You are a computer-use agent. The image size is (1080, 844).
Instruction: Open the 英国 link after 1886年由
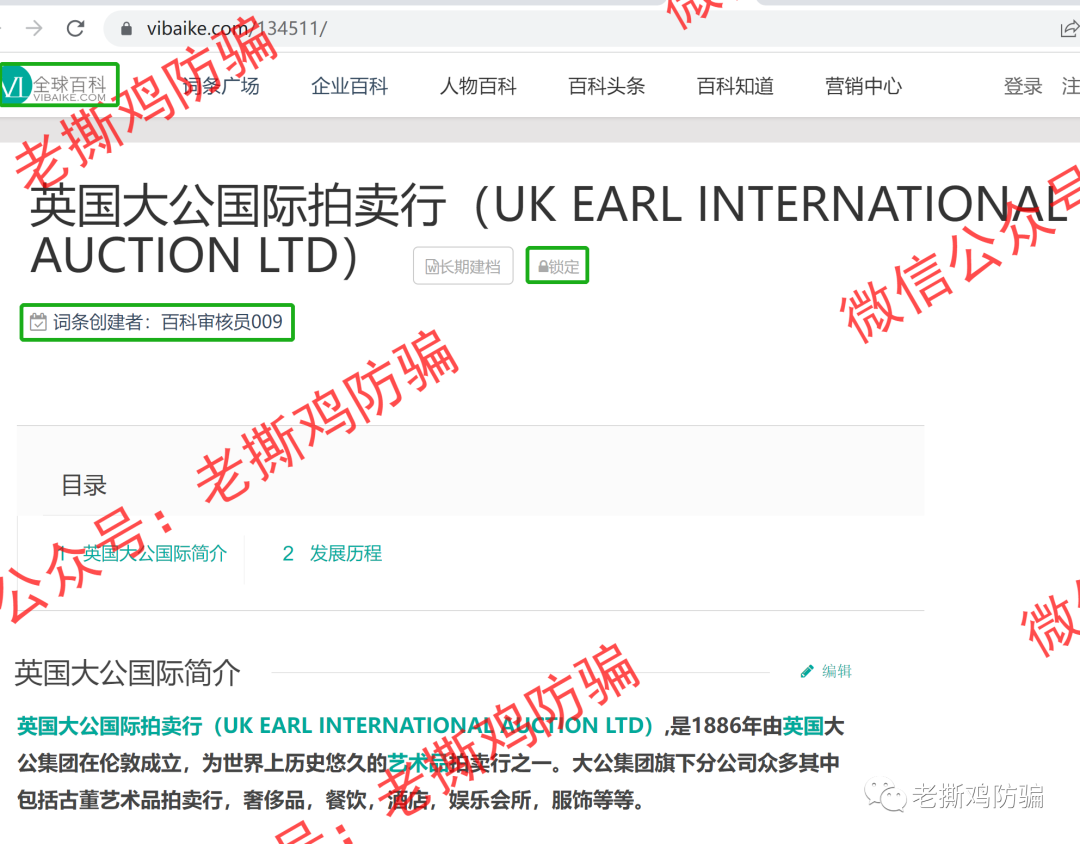[802, 725]
